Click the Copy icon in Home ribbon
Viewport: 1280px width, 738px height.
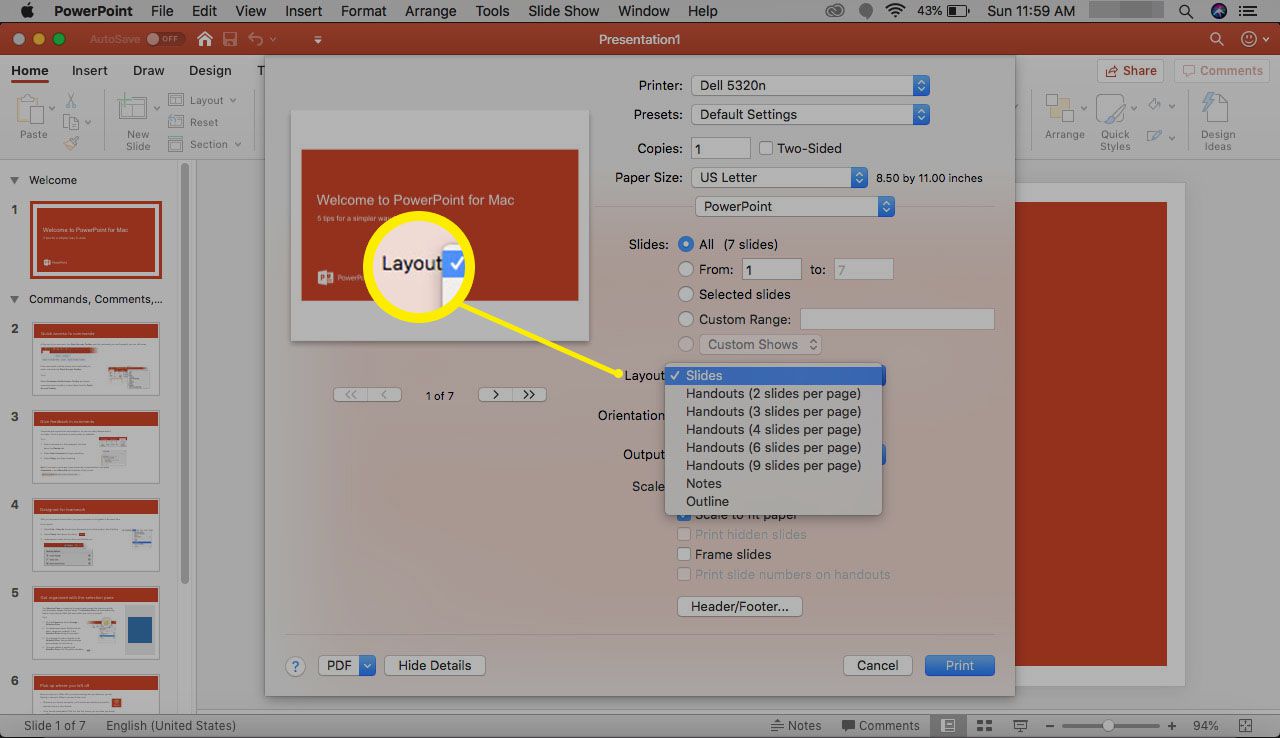click(71, 122)
